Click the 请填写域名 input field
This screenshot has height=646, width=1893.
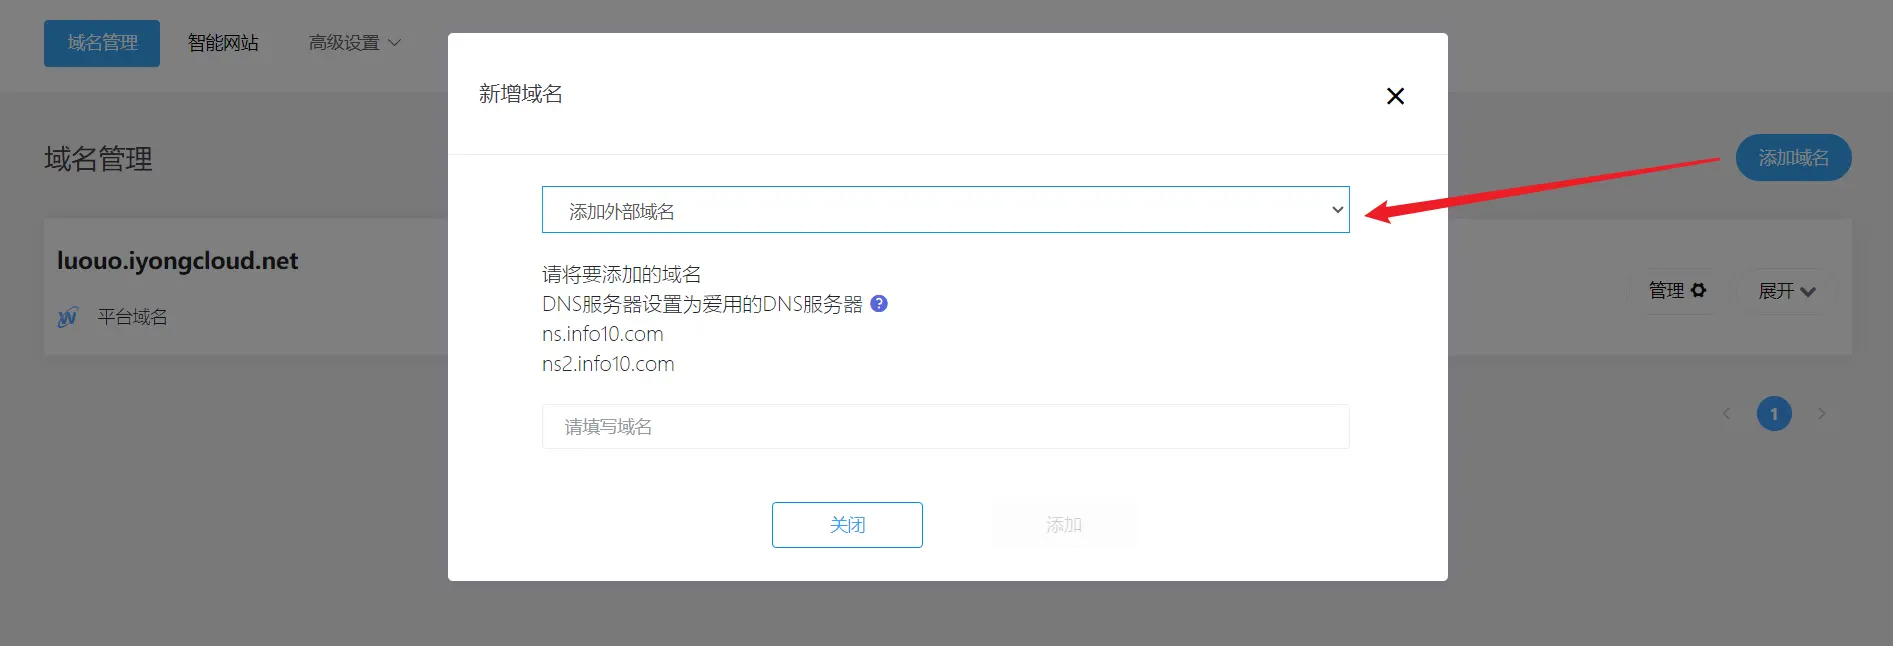(x=945, y=427)
